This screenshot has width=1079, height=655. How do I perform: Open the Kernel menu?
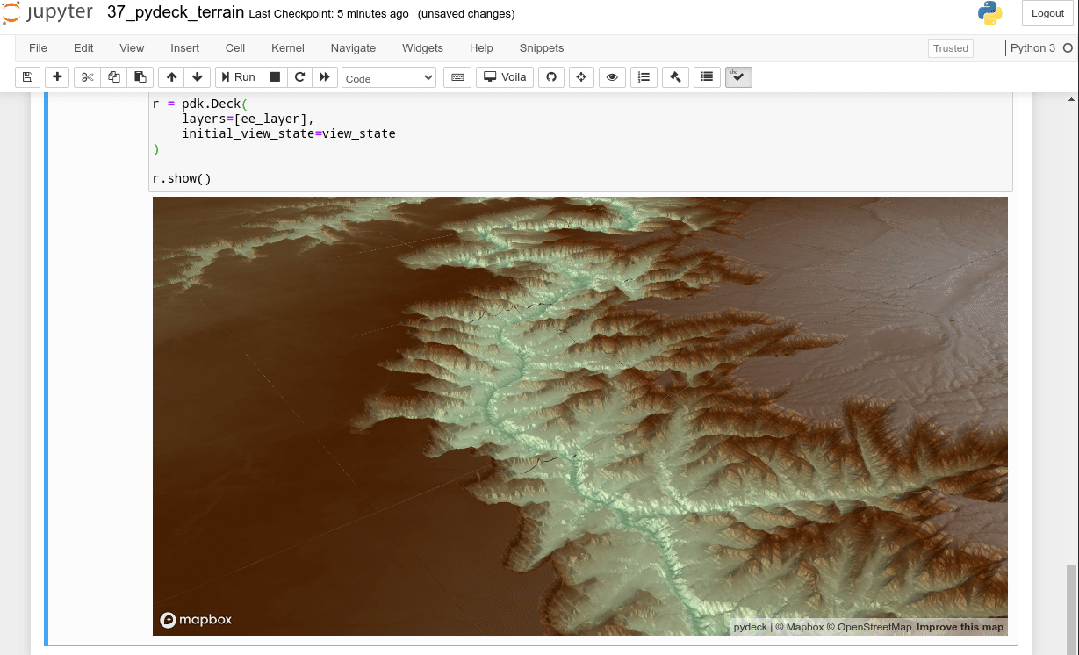pyautogui.click(x=288, y=48)
